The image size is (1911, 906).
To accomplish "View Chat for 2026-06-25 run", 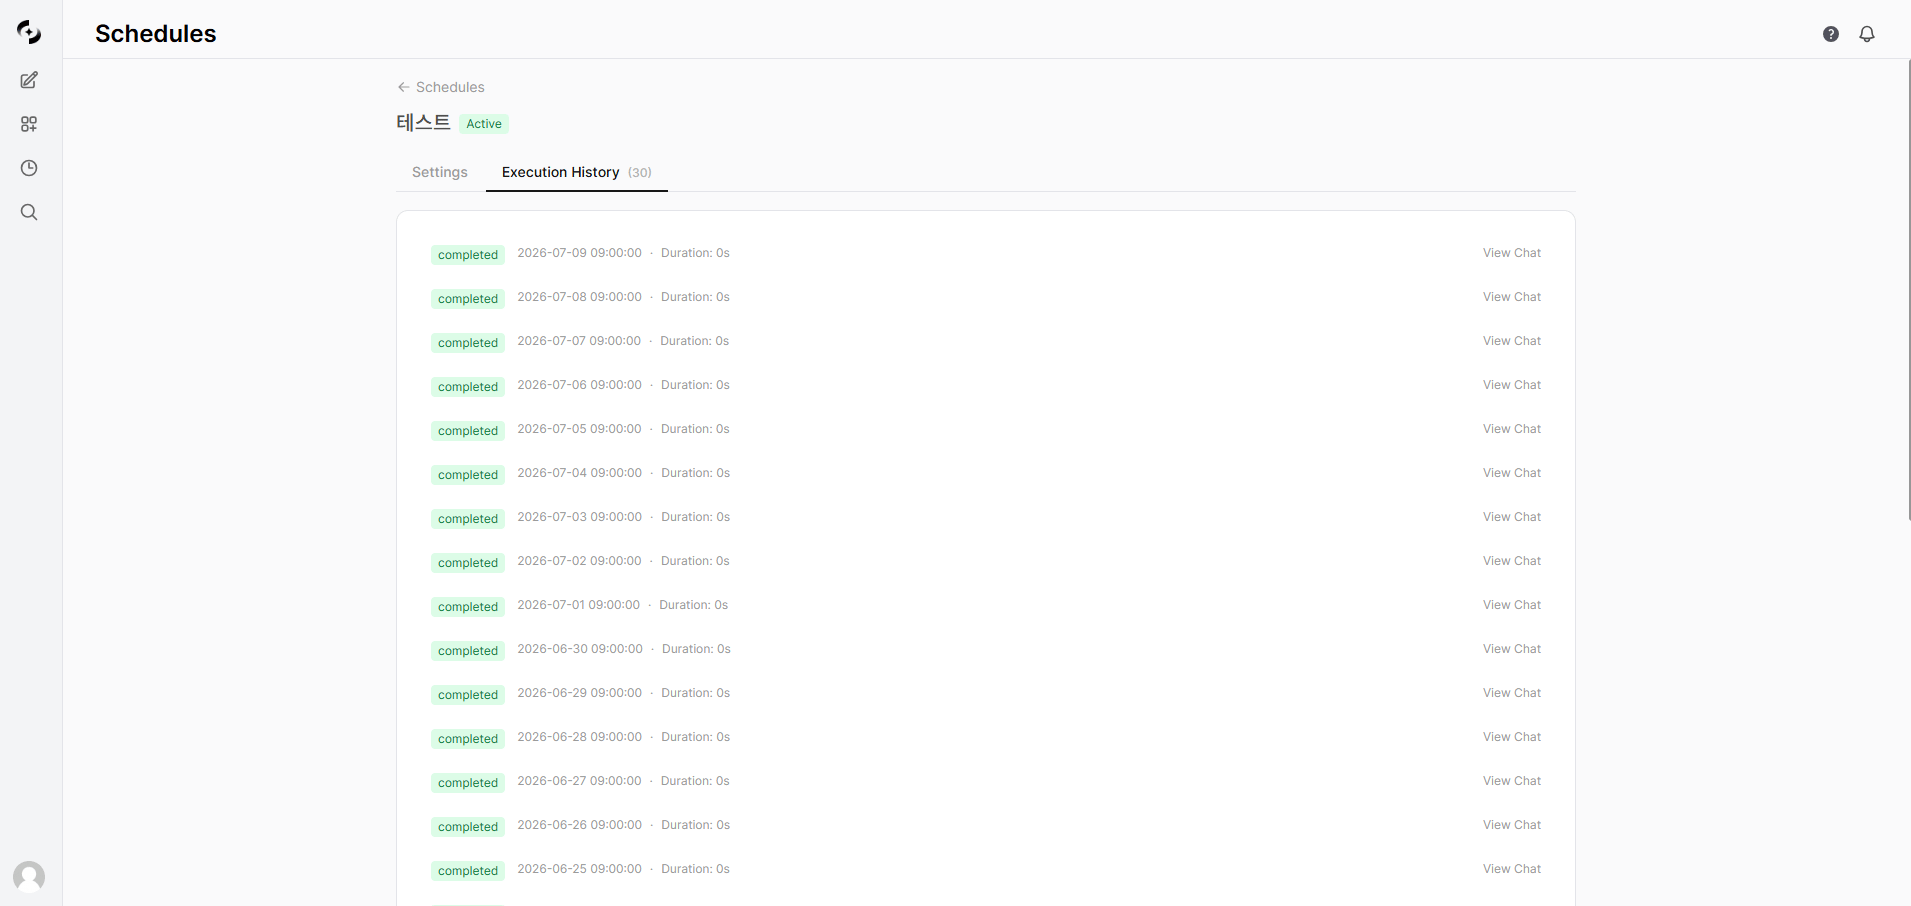I will [1512, 869].
